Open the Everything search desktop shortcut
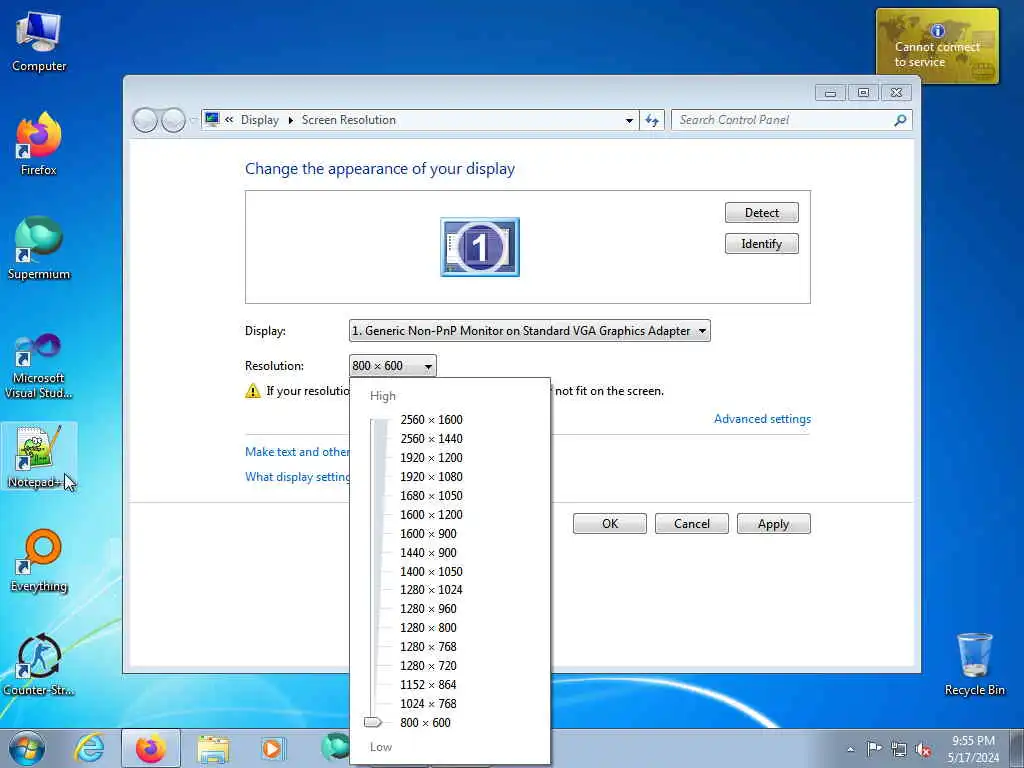The image size is (1024, 768). pyautogui.click(x=39, y=560)
